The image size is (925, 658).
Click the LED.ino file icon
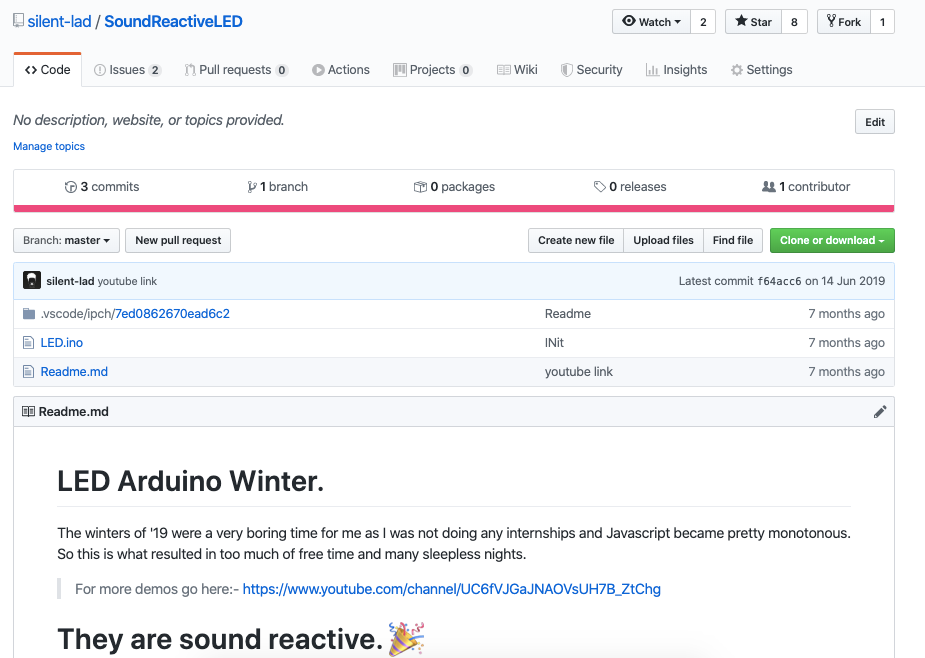click(28, 342)
